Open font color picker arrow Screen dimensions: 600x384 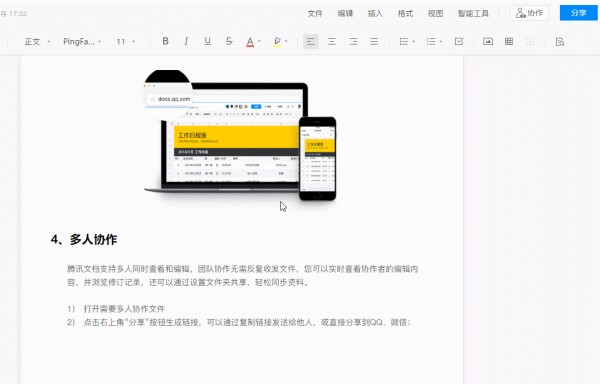259,41
